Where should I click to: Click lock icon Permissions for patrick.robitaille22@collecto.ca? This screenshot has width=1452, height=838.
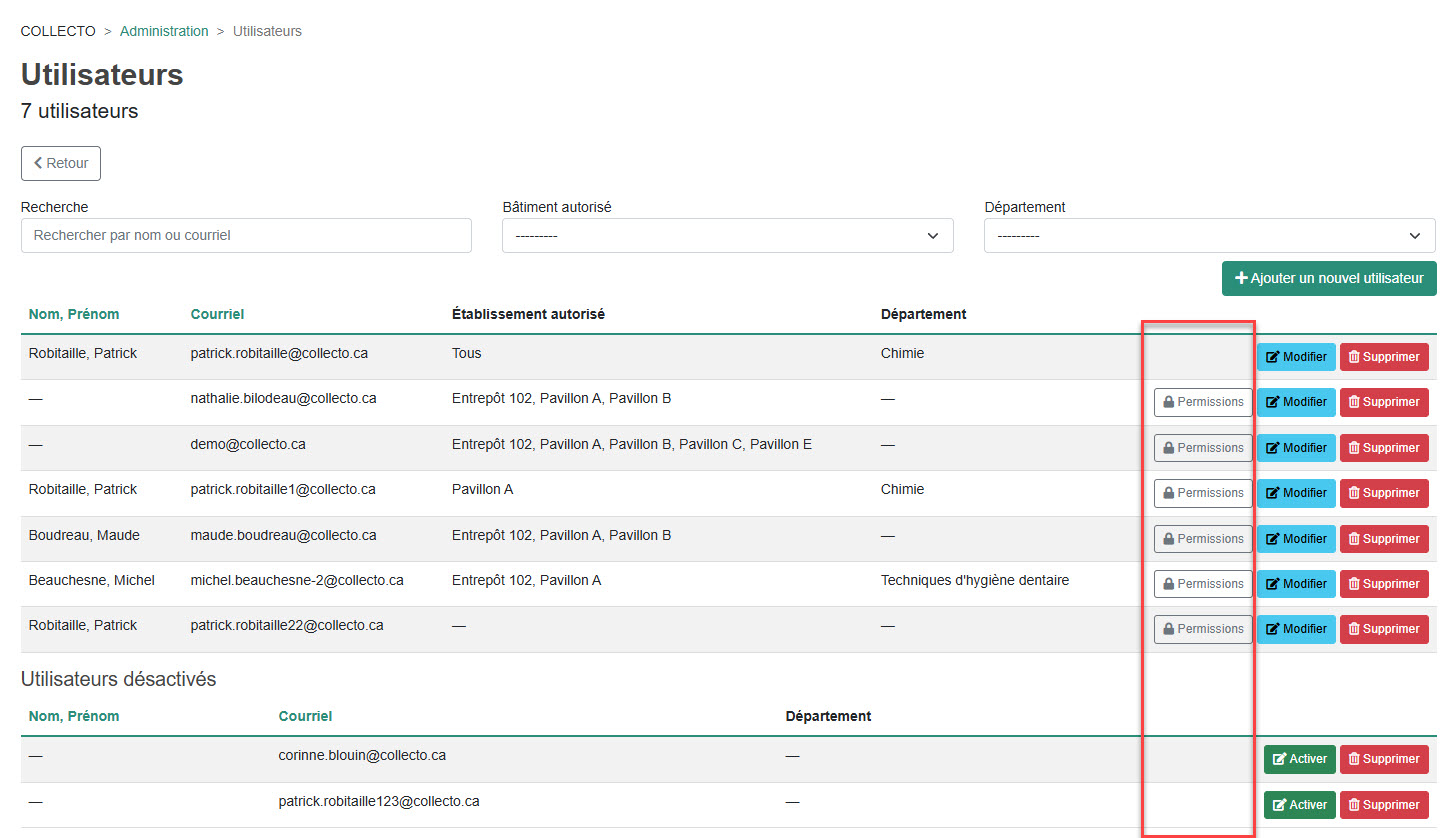tap(1168, 629)
